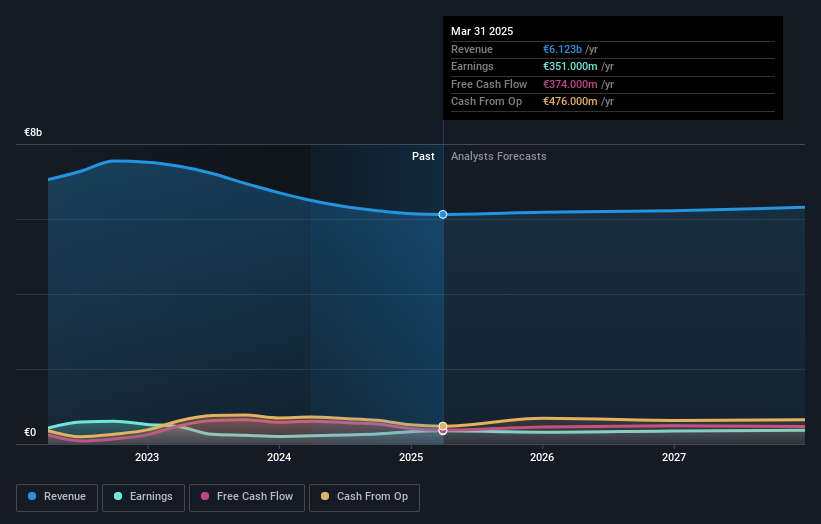Click the Mar 31 2025 tooltip date
Image resolution: width=821 pixels, height=524 pixels.
(x=482, y=31)
